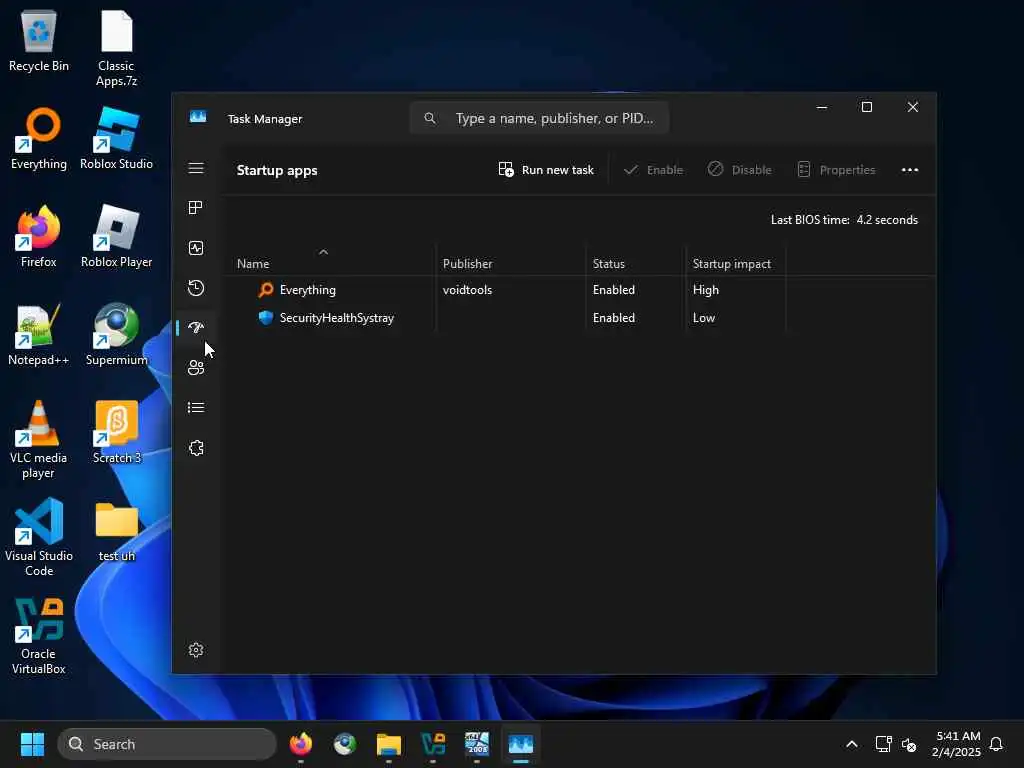The height and width of the screenshot is (768, 1024).
Task: Open File Explorer from the taskbar
Action: coord(389,744)
